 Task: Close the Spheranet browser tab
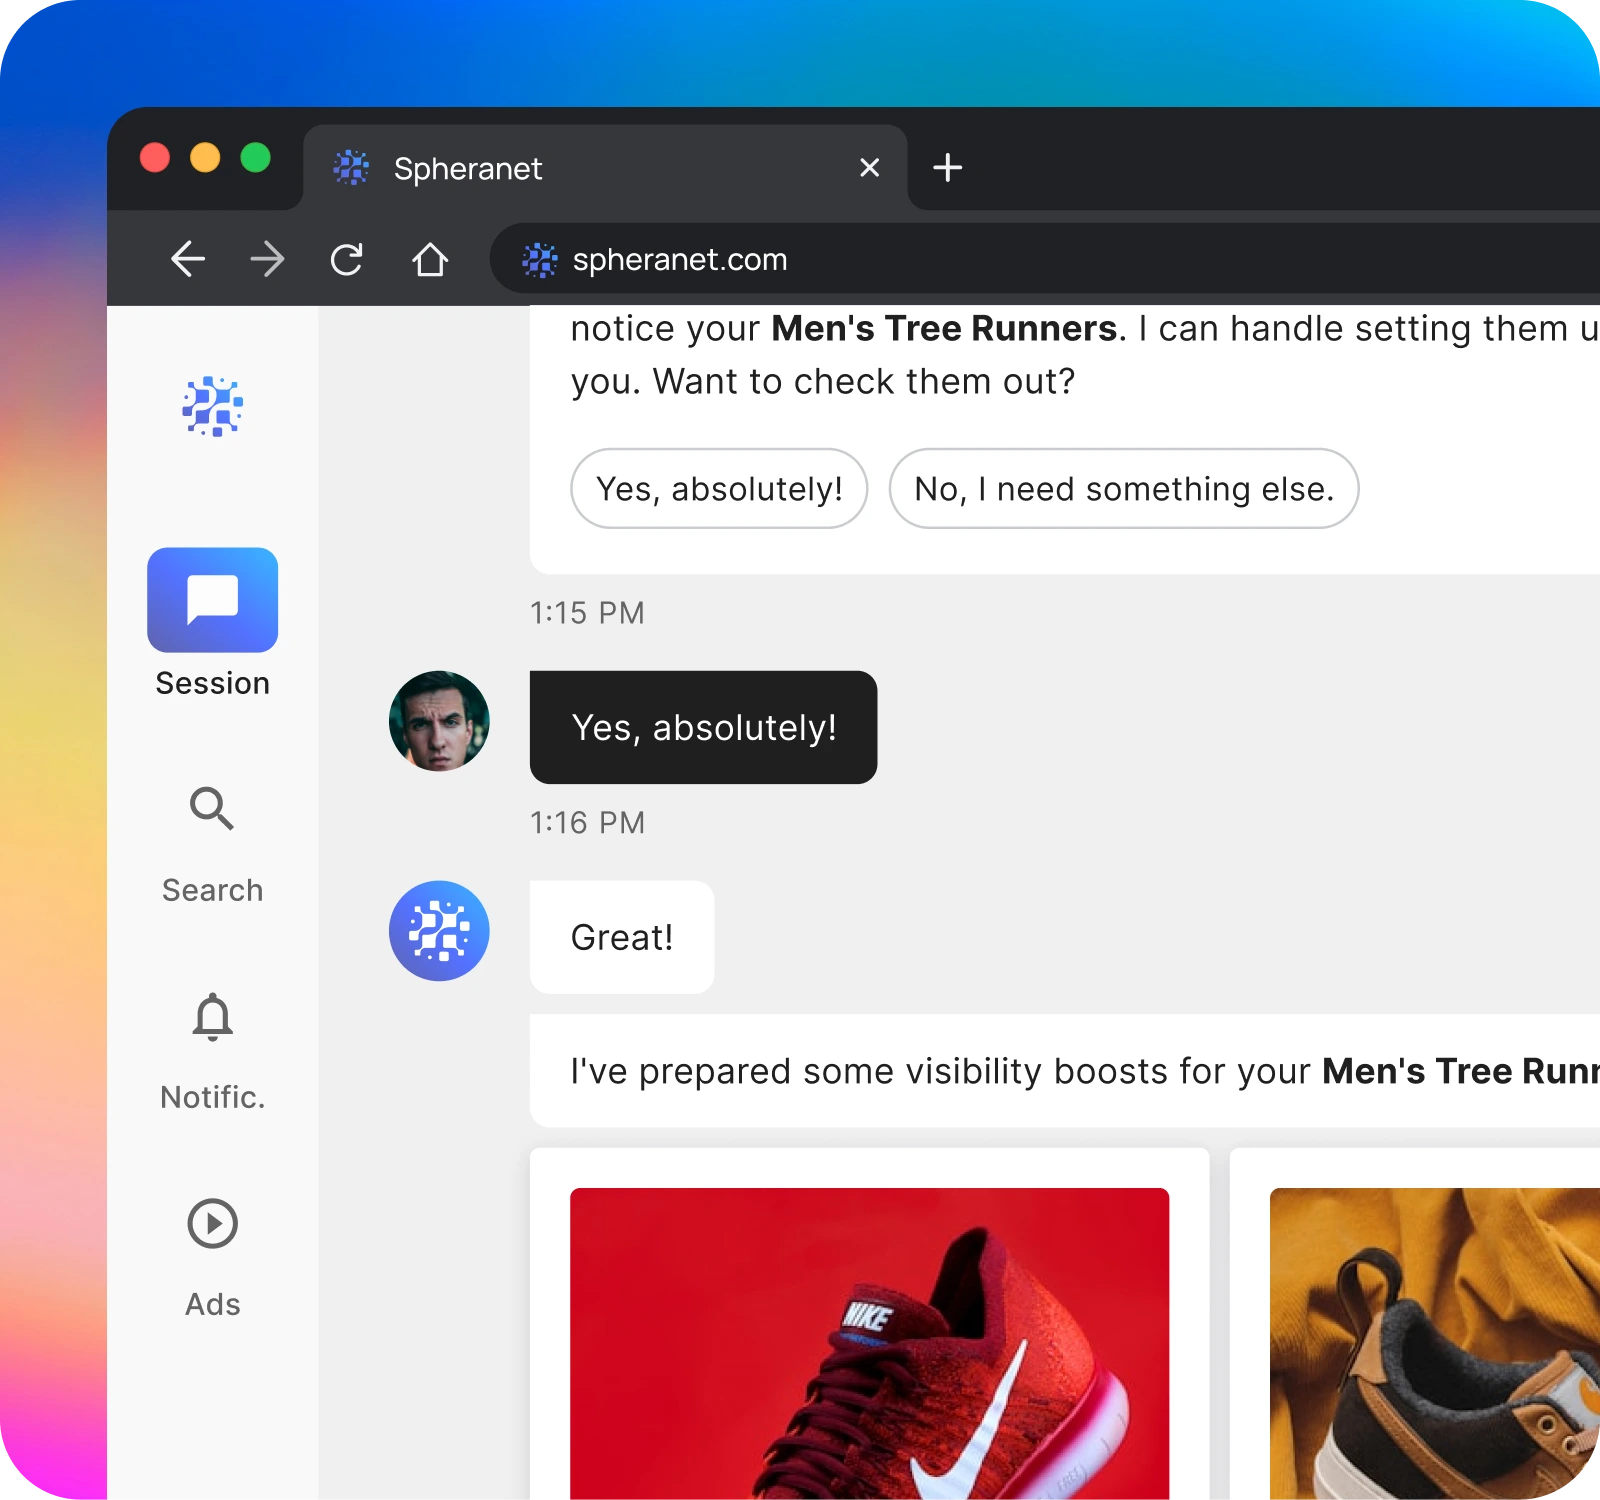click(x=869, y=168)
